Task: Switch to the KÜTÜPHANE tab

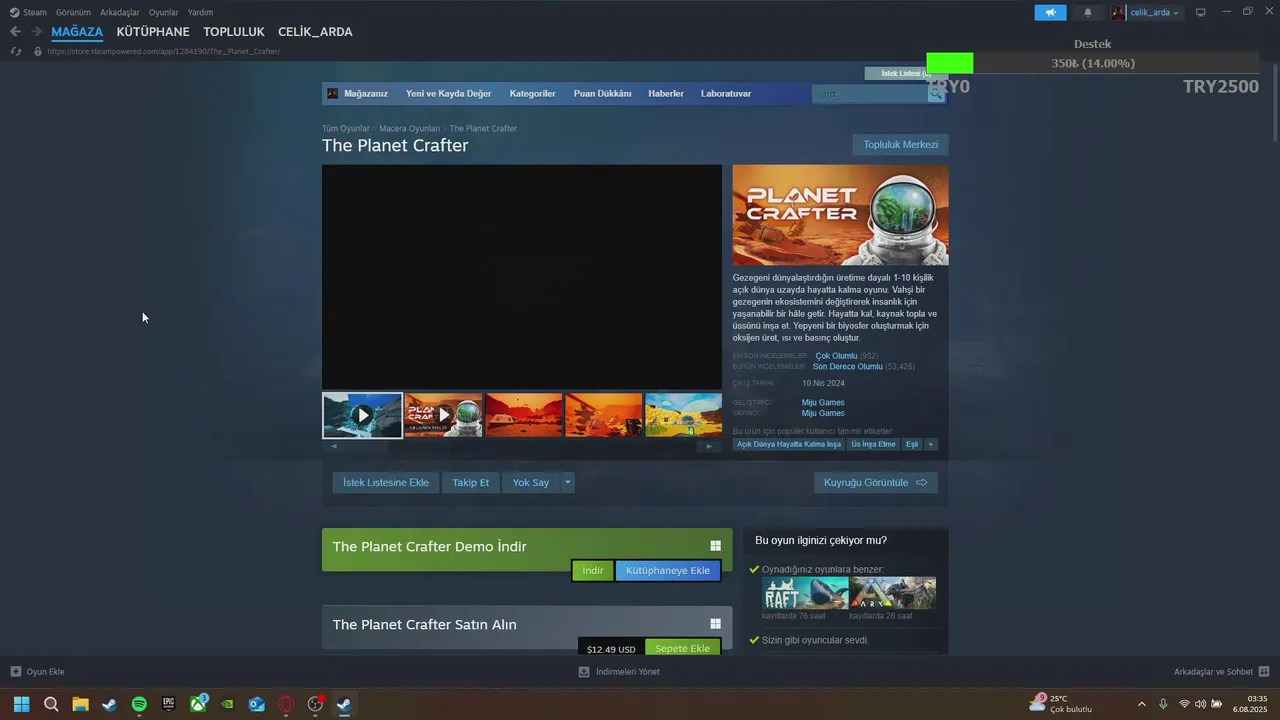Action: pyautogui.click(x=153, y=32)
